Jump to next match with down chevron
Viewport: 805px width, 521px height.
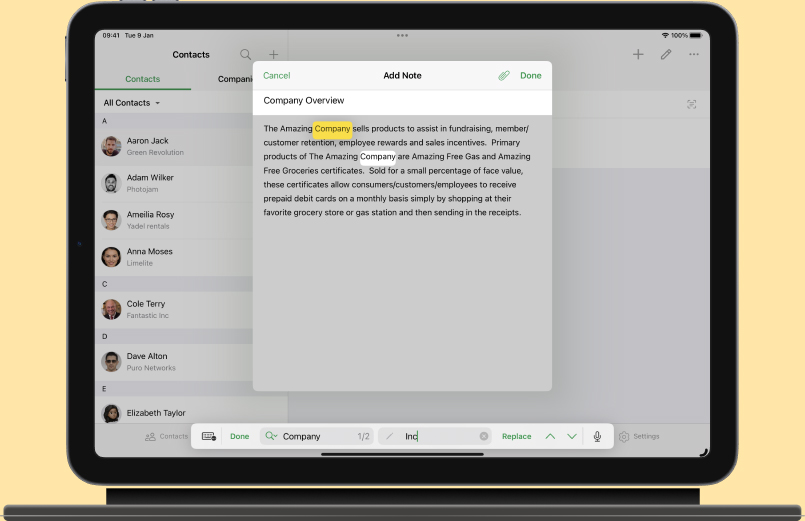click(572, 437)
